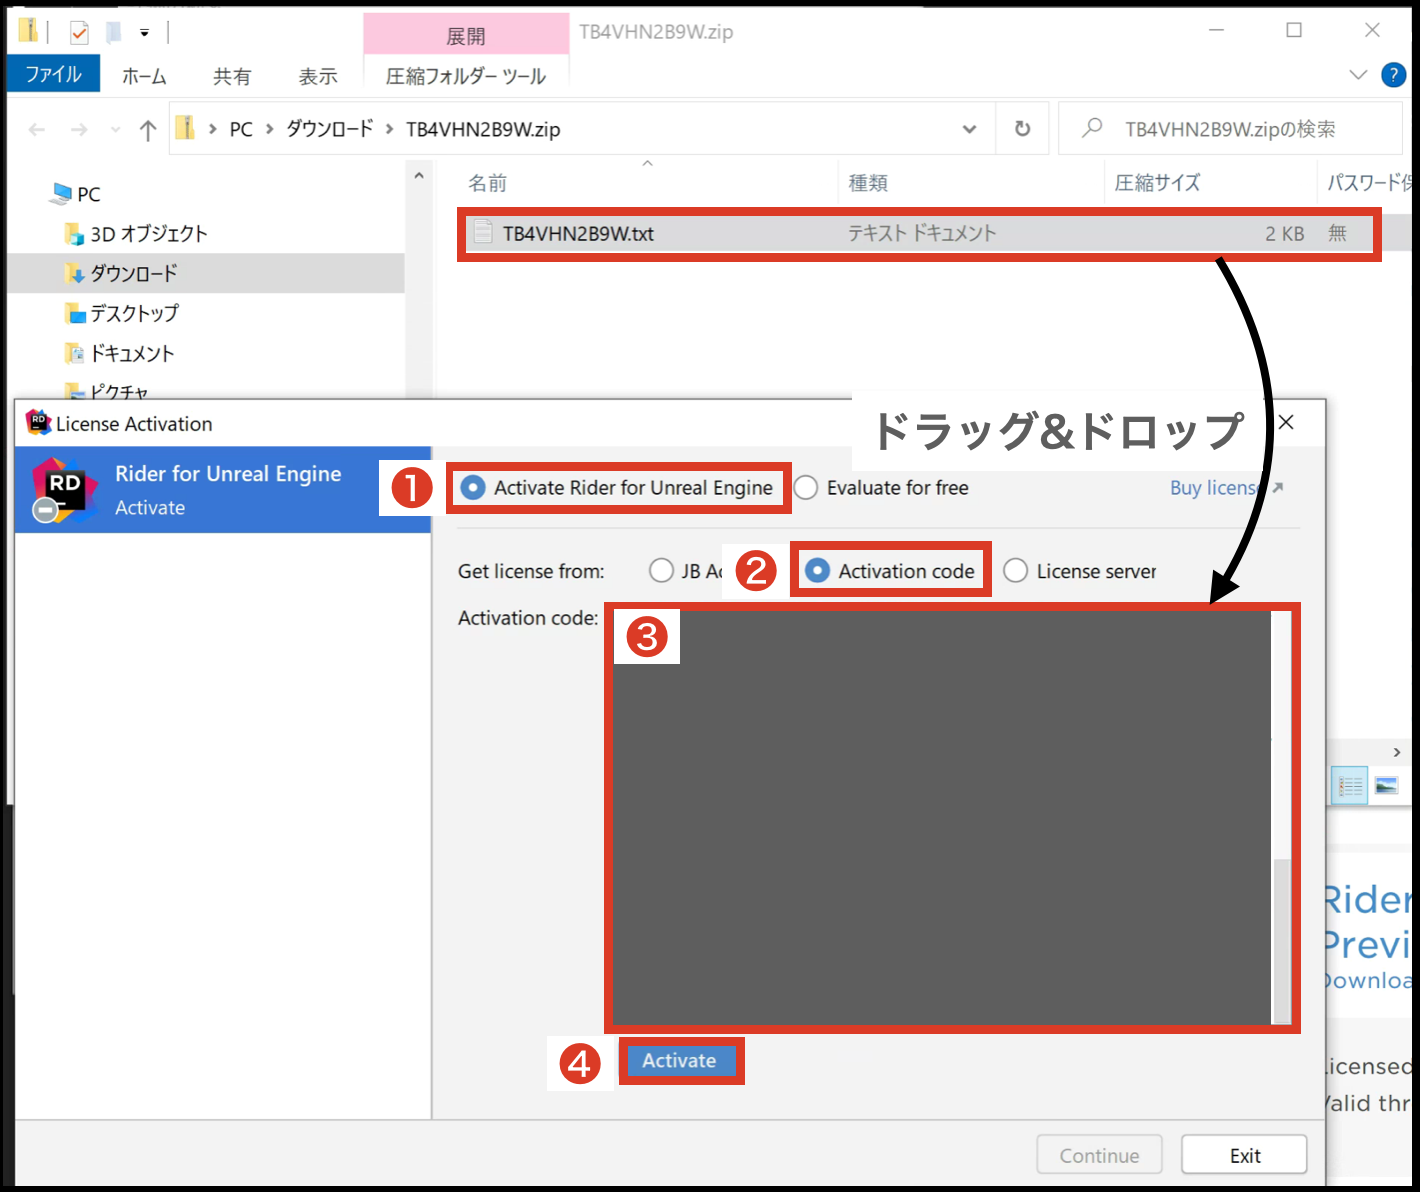Select Activate Rider for Unreal Engine radio
The image size is (1420, 1192).
coord(473,488)
